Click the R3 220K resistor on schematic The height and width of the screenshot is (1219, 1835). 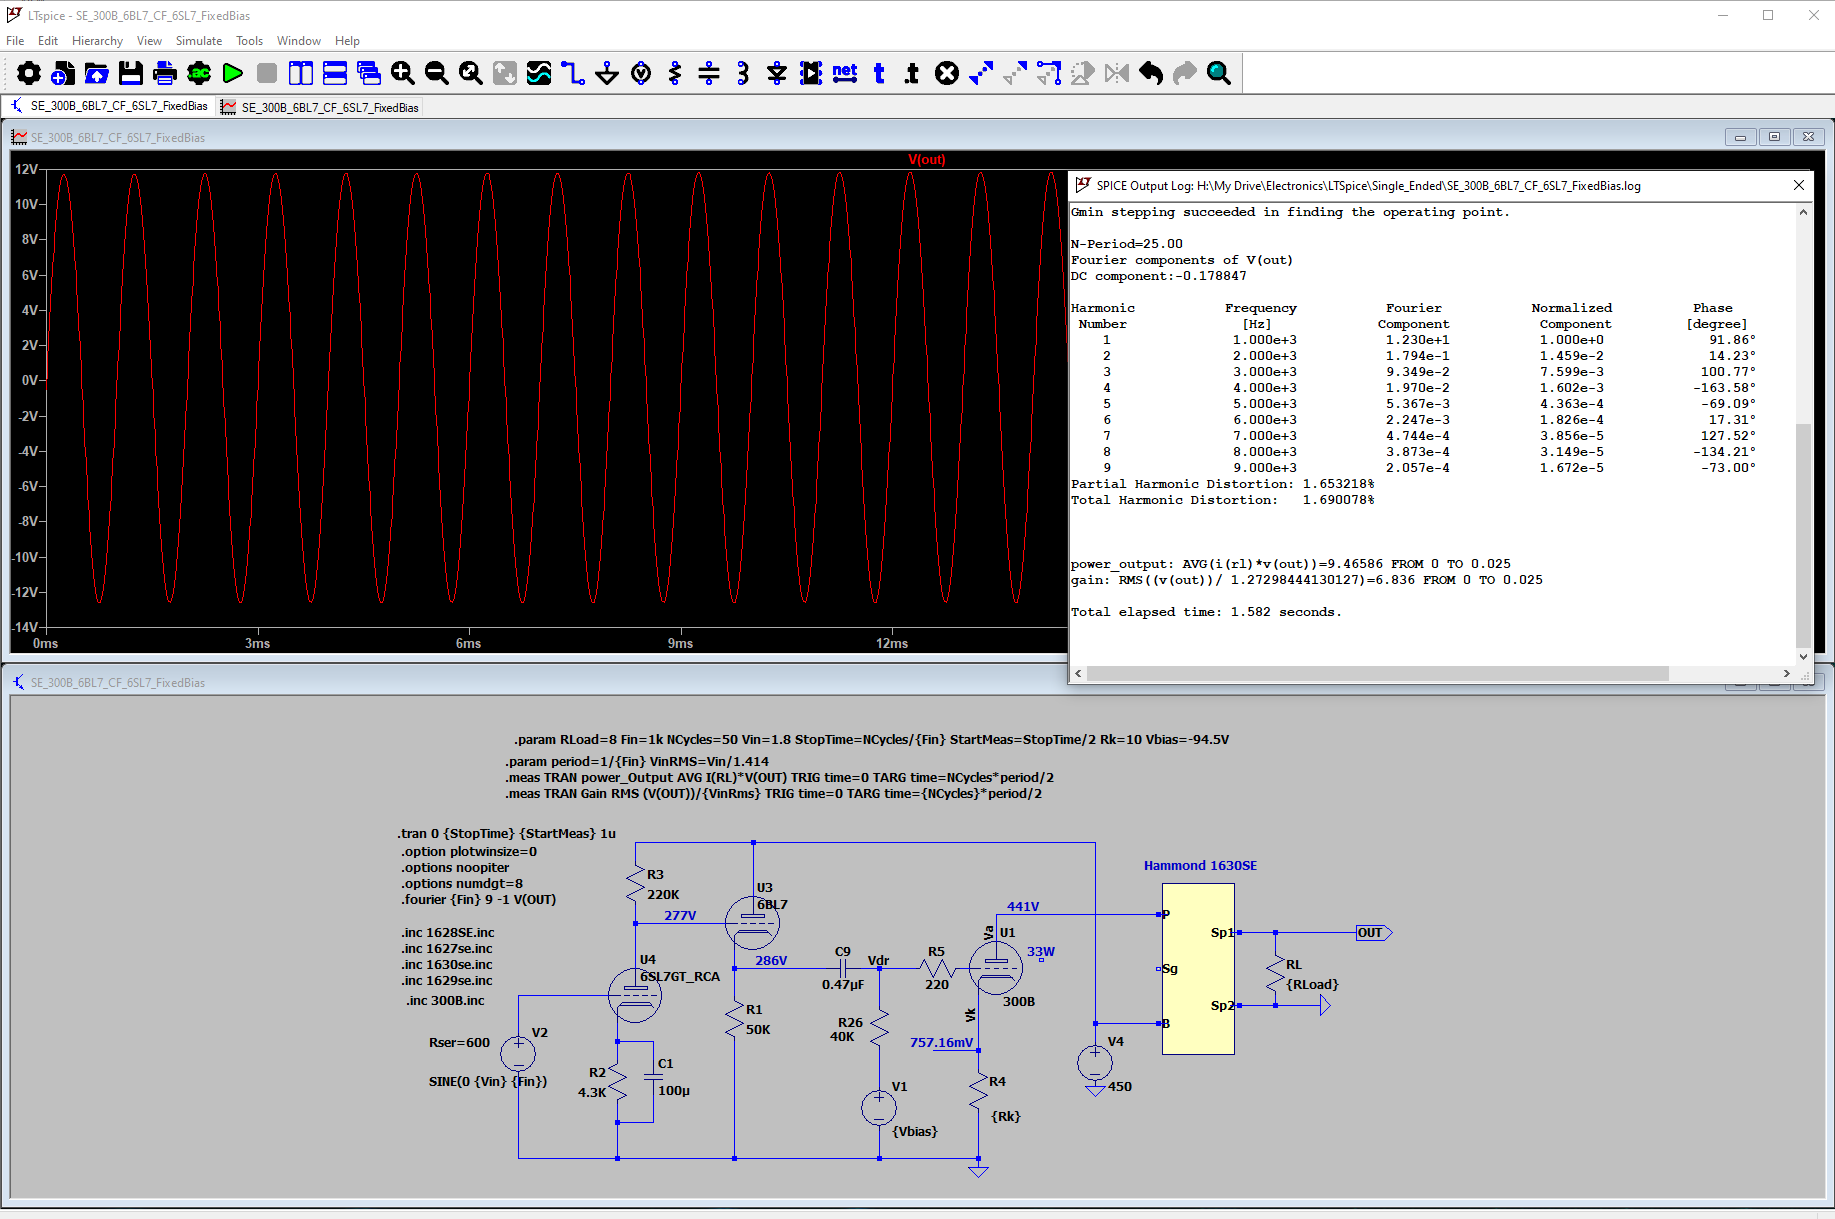(636, 884)
